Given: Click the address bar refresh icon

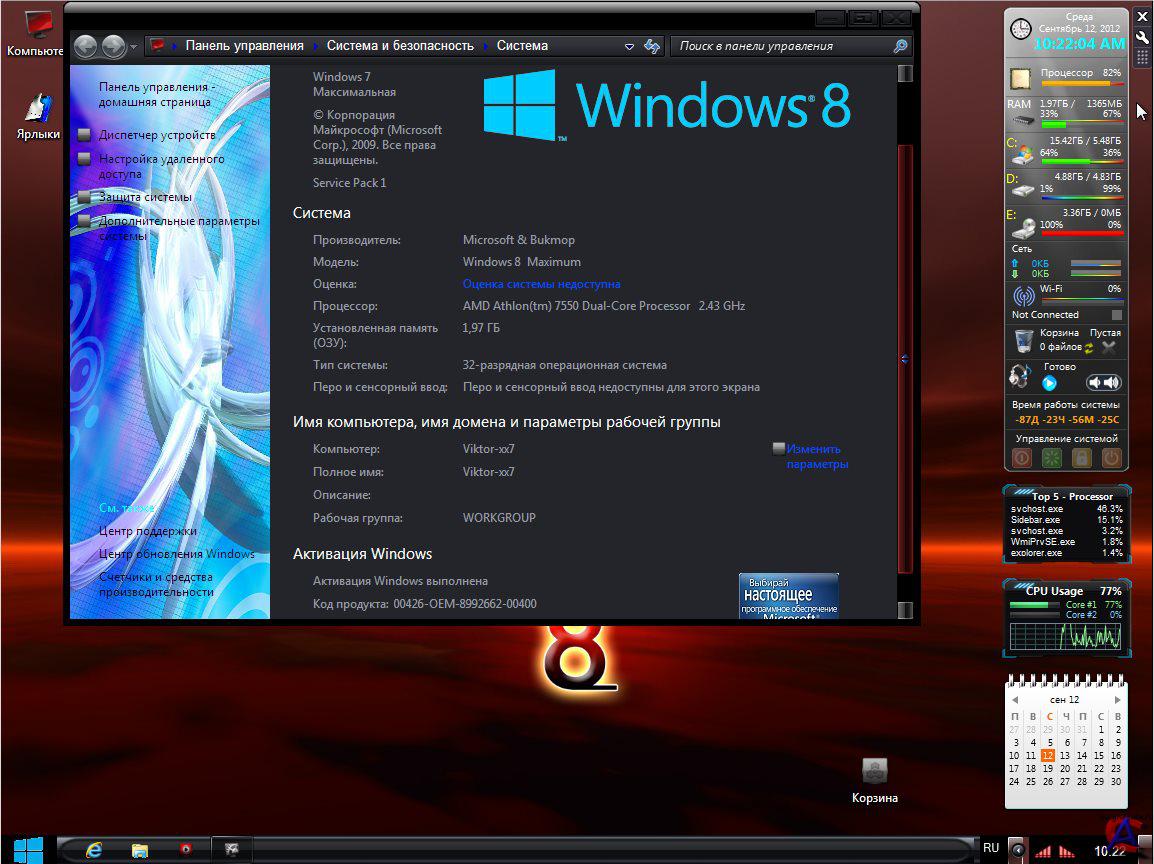Looking at the screenshot, I should tap(652, 46).
